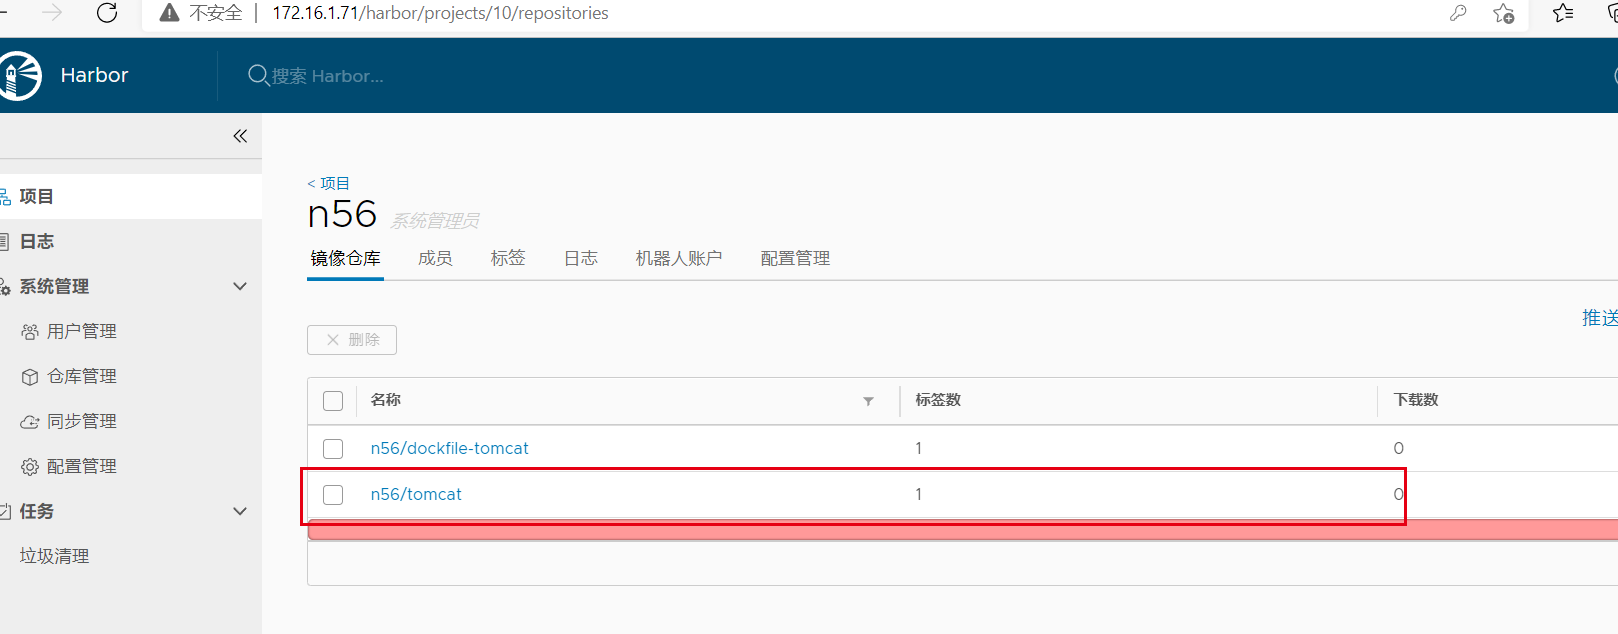Screen dimensions: 1618x634
Task: Add page to favorites star icon
Action: (x=1504, y=13)
